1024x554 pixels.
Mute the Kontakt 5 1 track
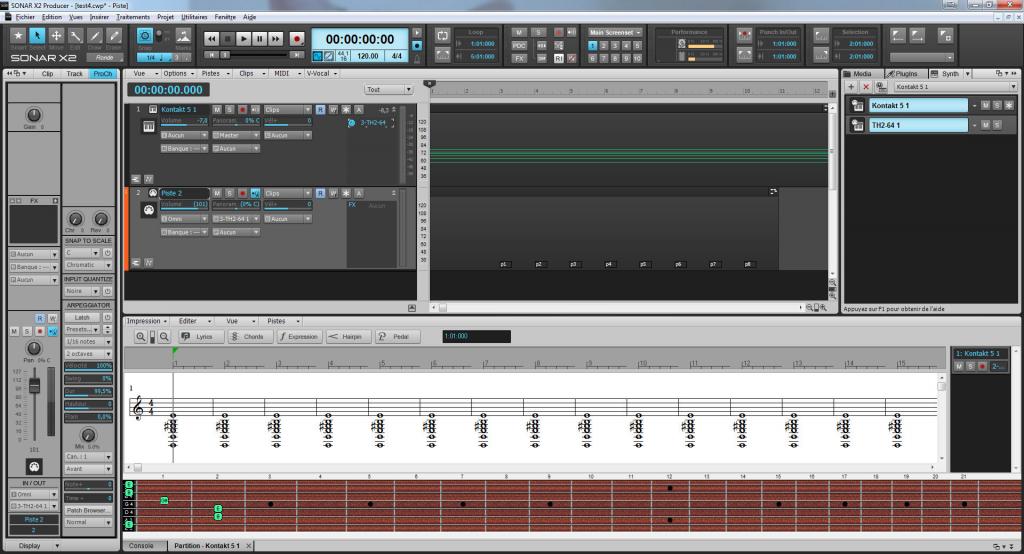tap(217, 110)
